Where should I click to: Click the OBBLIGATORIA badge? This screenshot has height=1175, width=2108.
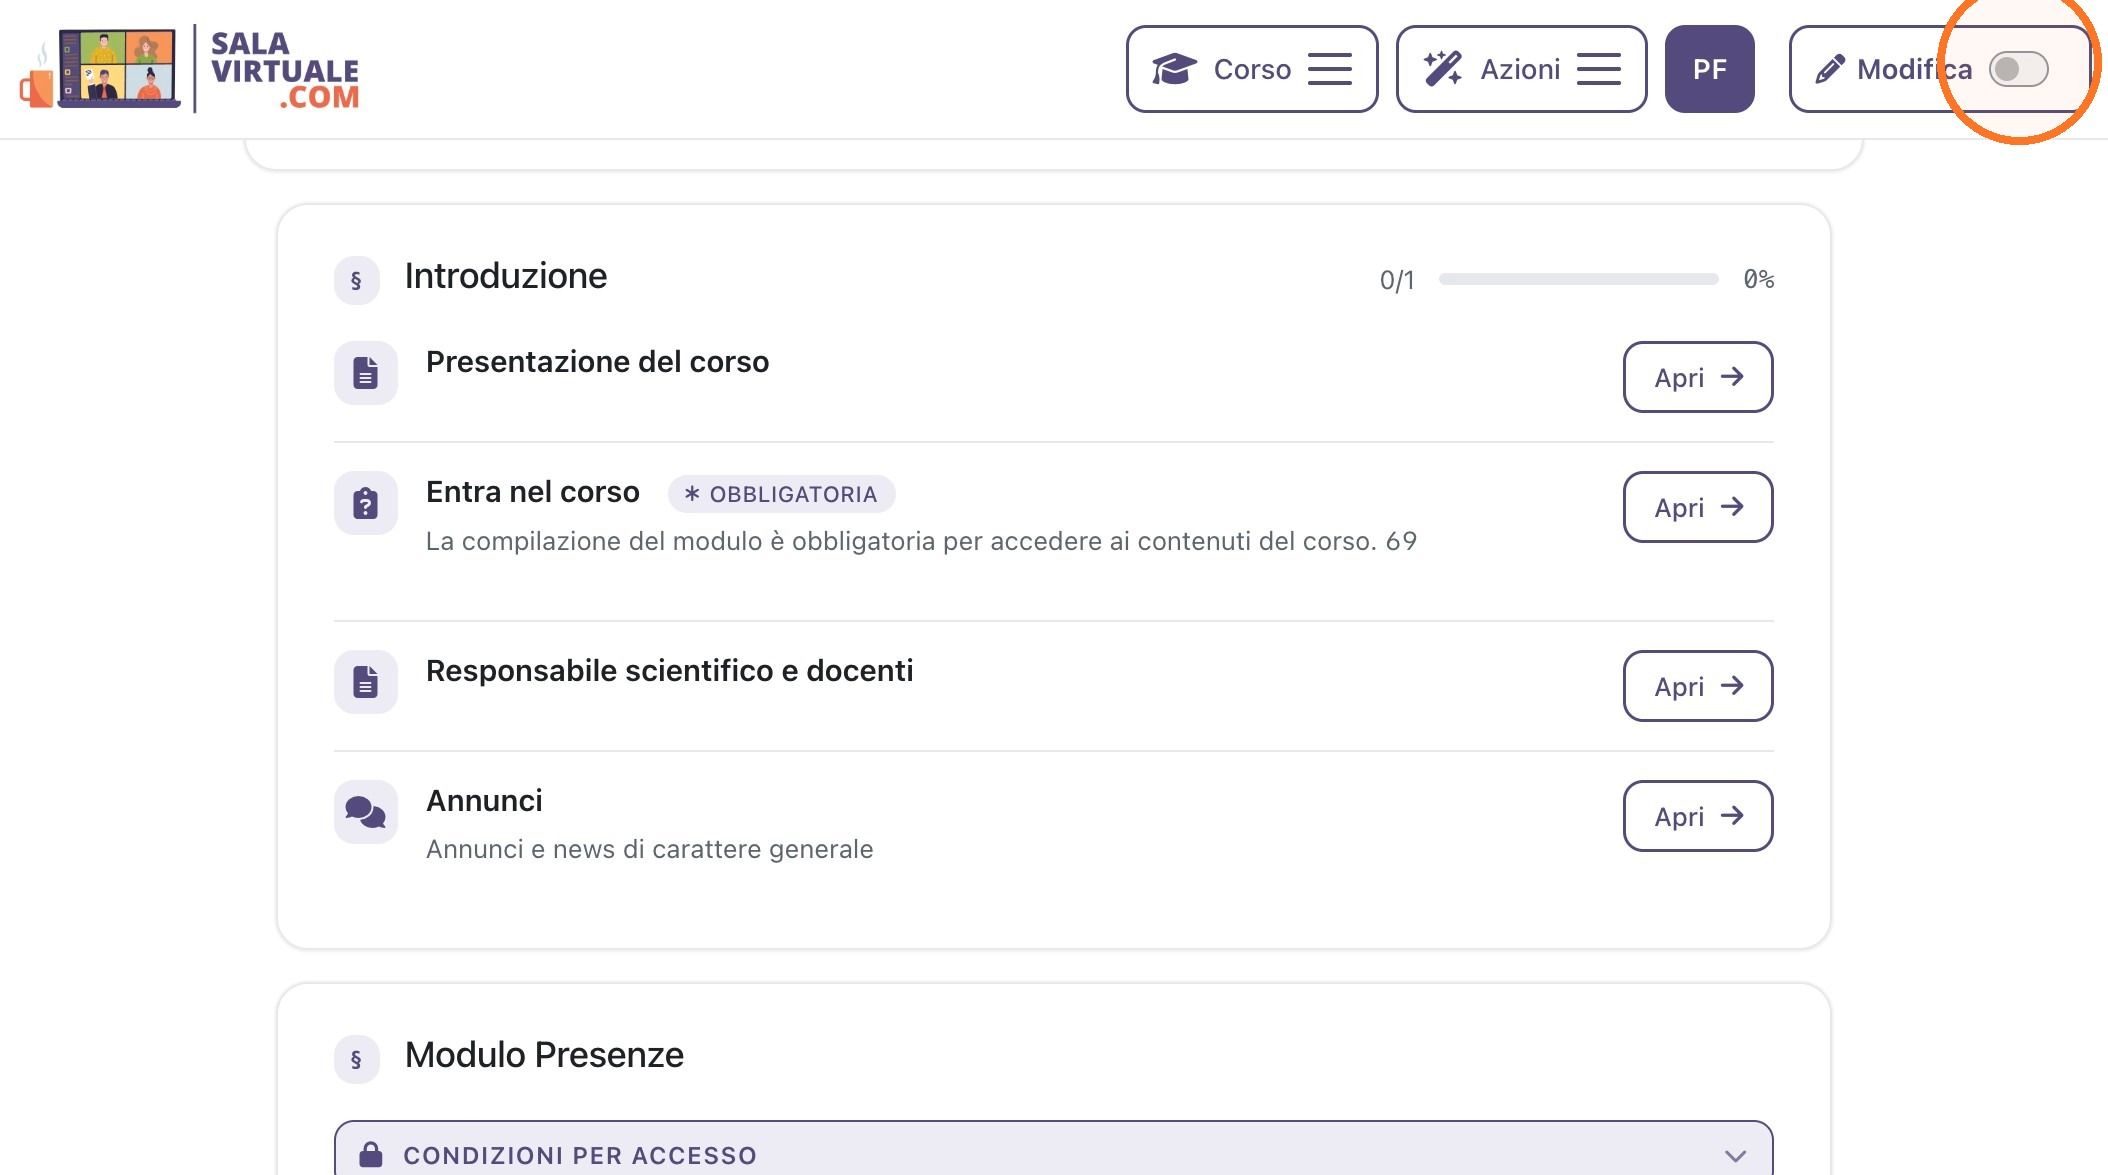click(x=781, y=494)
